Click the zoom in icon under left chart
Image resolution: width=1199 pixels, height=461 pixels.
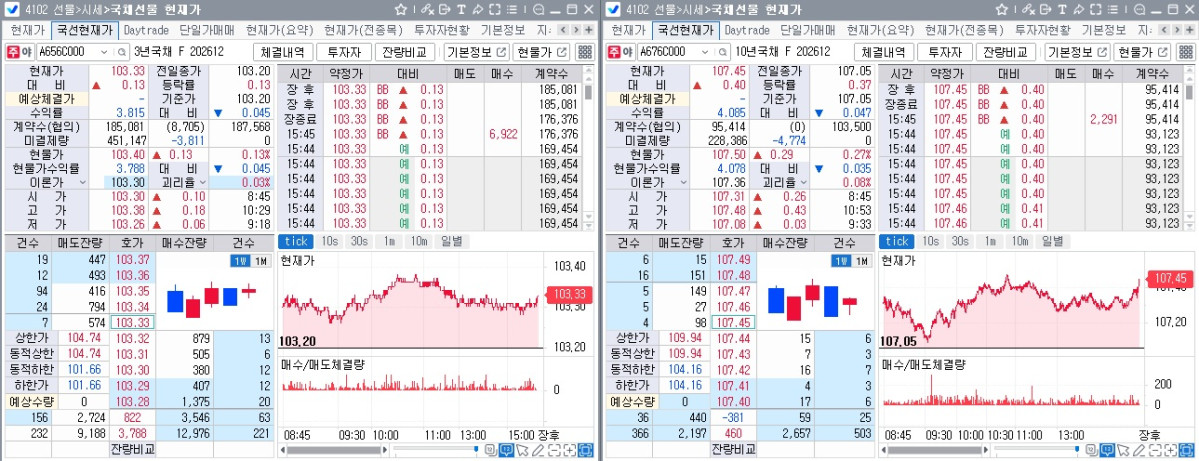(x=570, y=450)
